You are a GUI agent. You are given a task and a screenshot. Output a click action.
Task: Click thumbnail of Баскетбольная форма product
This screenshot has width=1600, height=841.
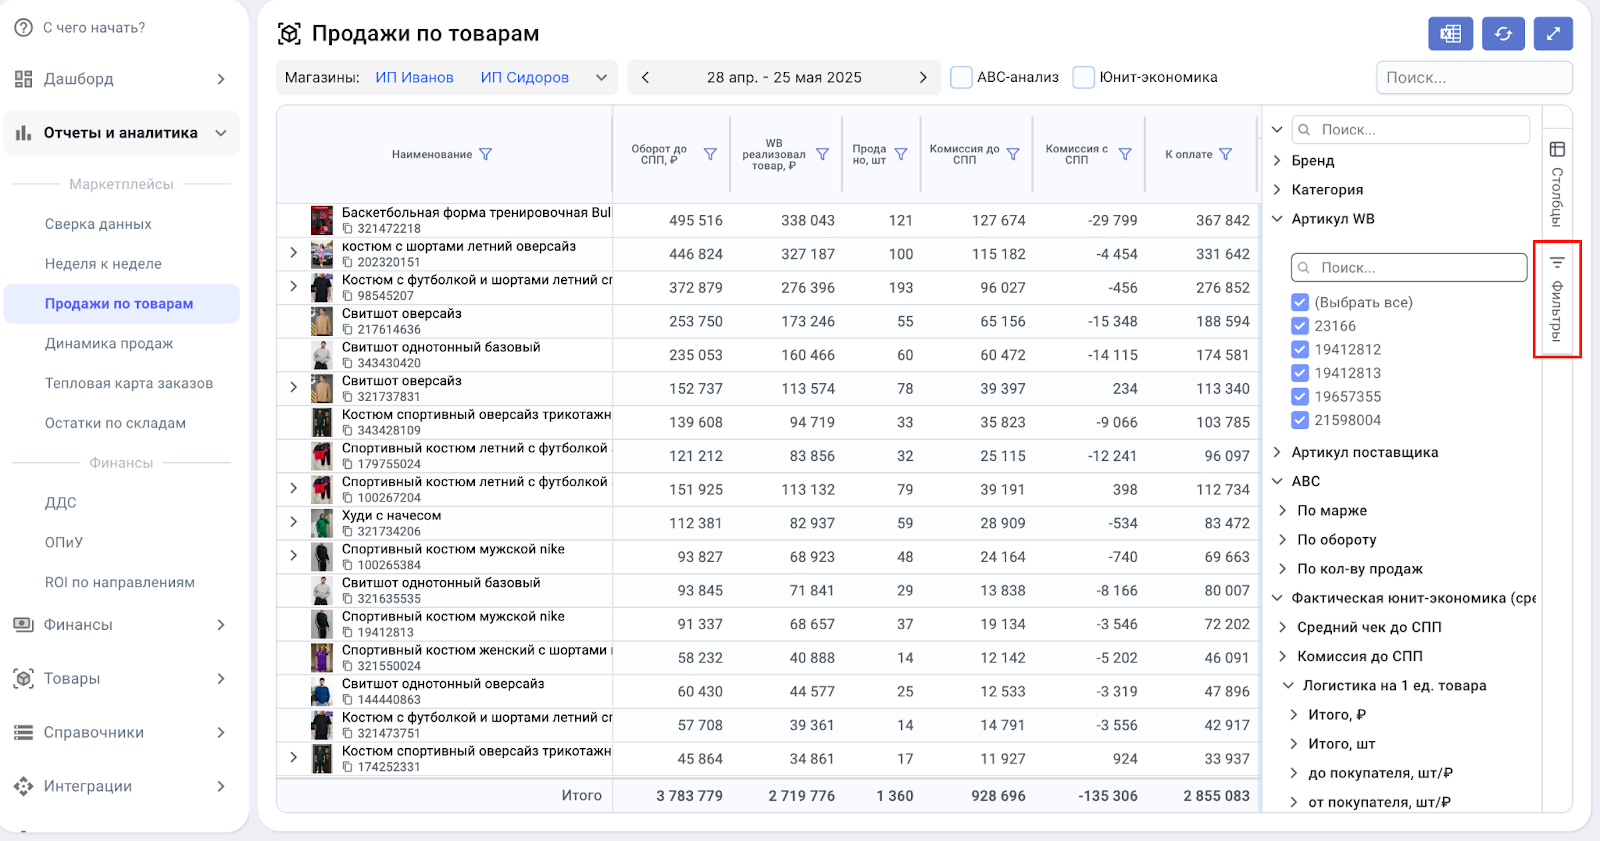tap(322, 221)
